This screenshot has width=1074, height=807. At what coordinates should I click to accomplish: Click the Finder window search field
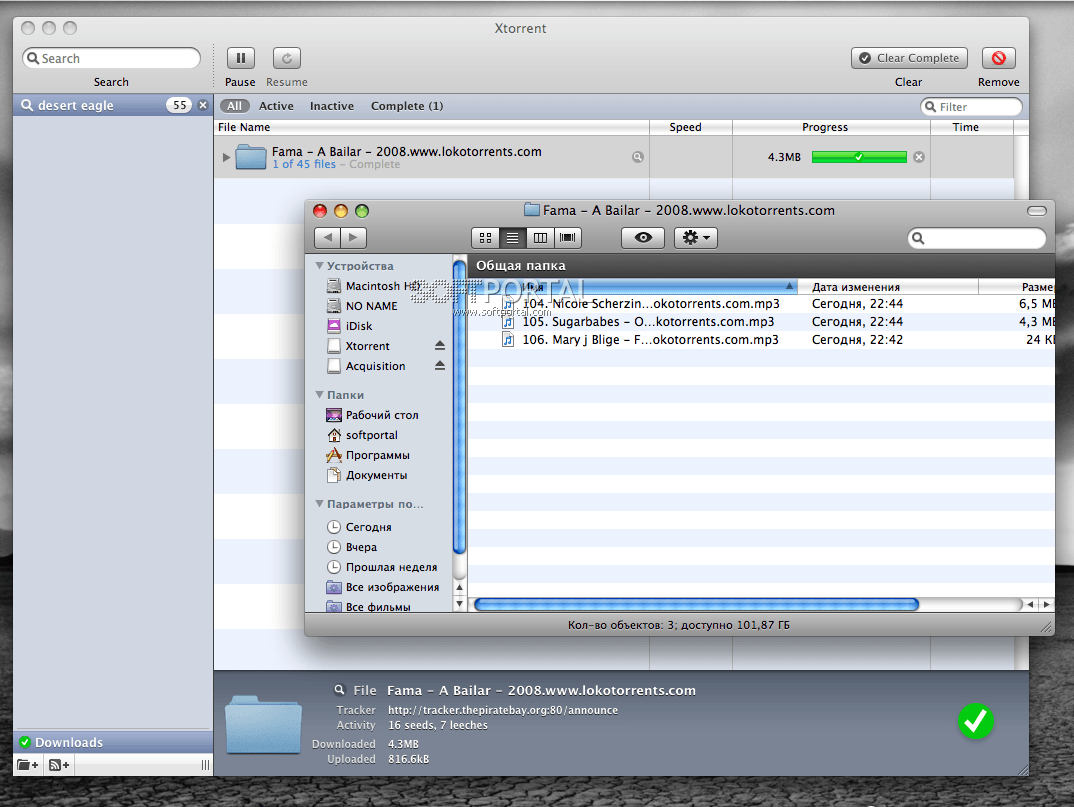click(x=977, y=238)
